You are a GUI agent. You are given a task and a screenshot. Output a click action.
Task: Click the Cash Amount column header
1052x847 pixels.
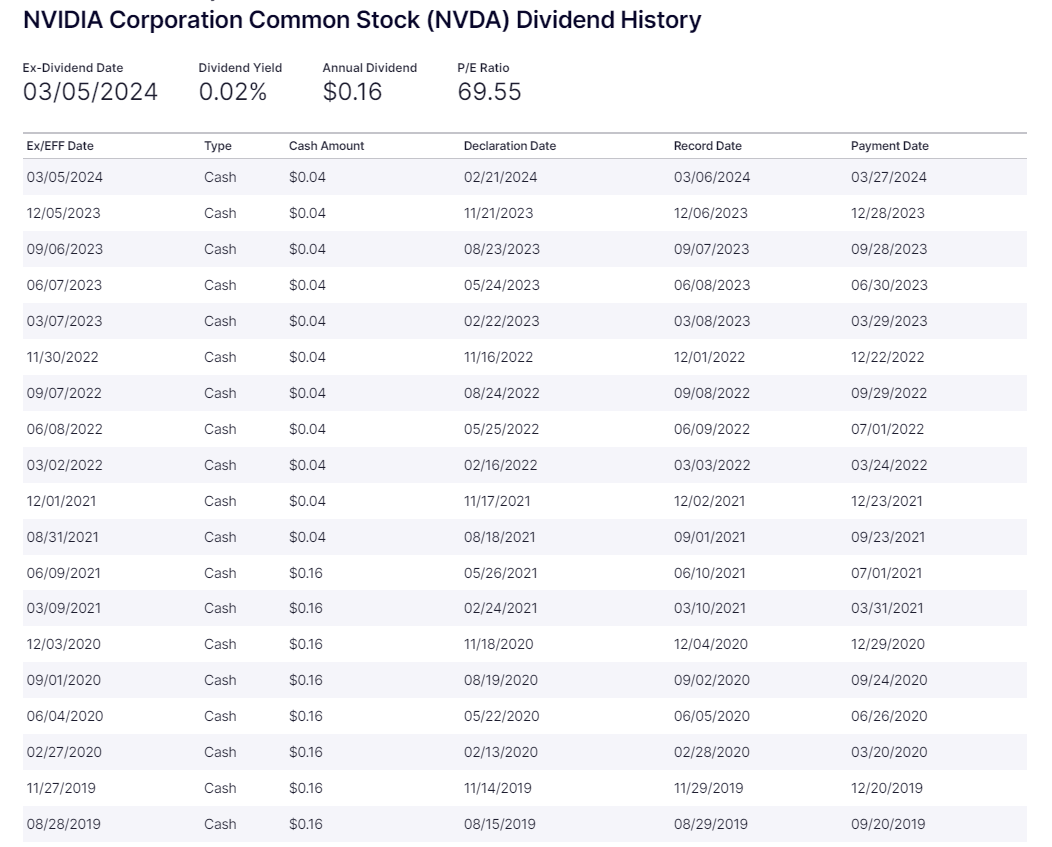pyautogui.click(x=327, y=146)
